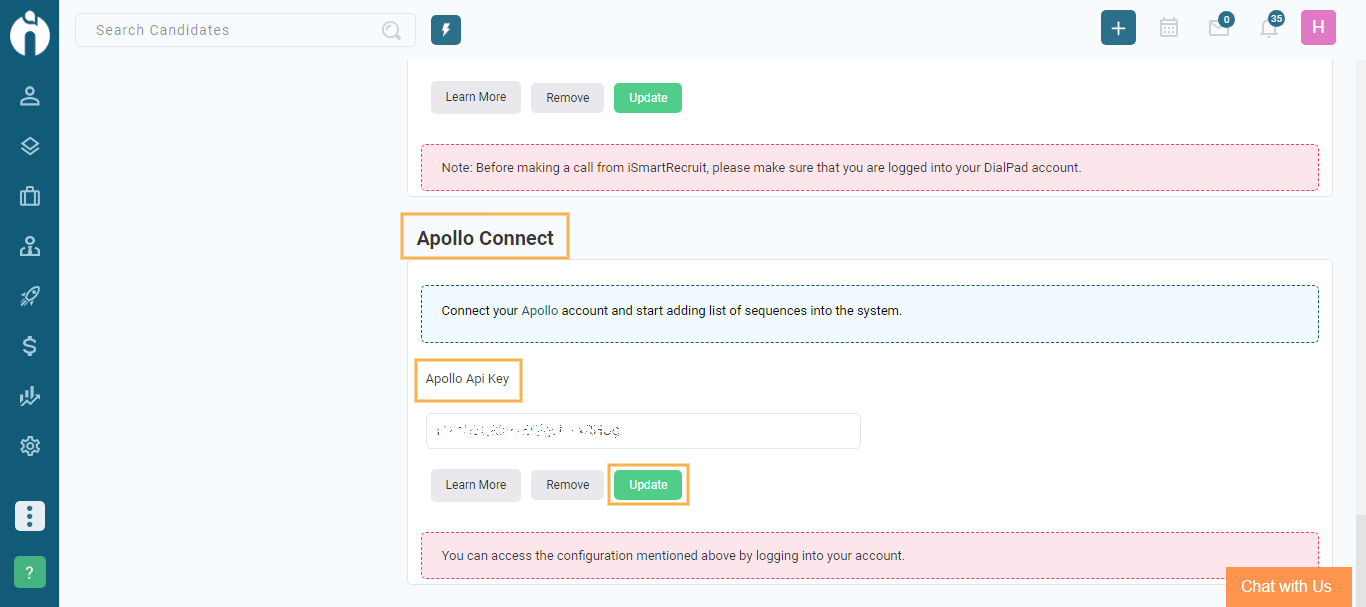Screen dimensions: 1366x607
Task: Show notifications via bell icon with 35
Action: coord(1268,28)
